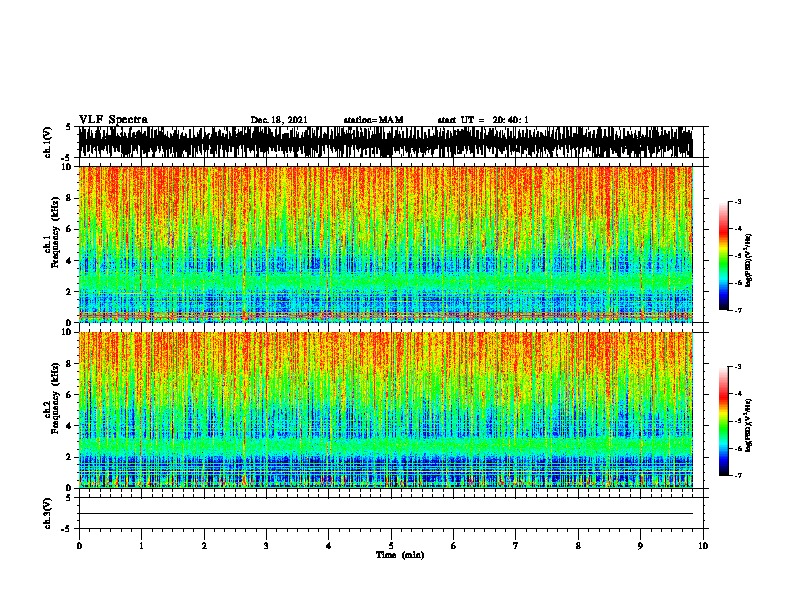Click the "-7" label on ch.1 color scale
This screenshot has width=792, height=612.
[738, 310]
